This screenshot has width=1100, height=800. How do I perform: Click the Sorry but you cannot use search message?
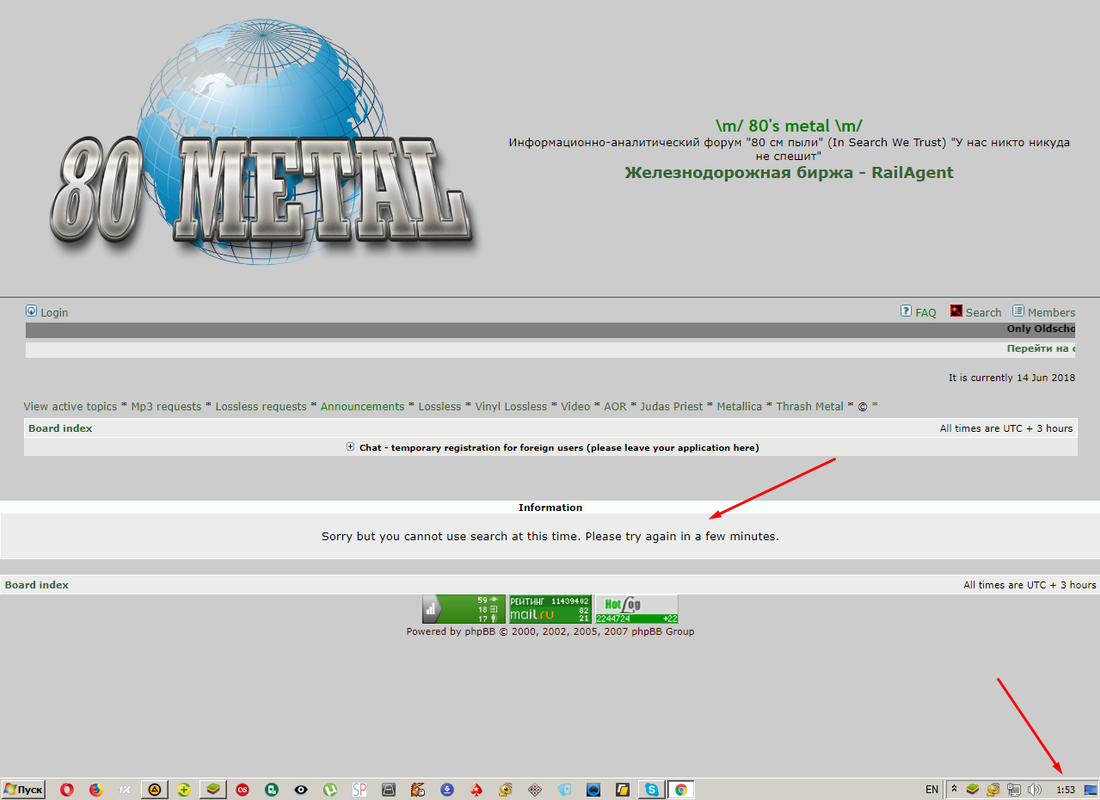coord(550,536)
